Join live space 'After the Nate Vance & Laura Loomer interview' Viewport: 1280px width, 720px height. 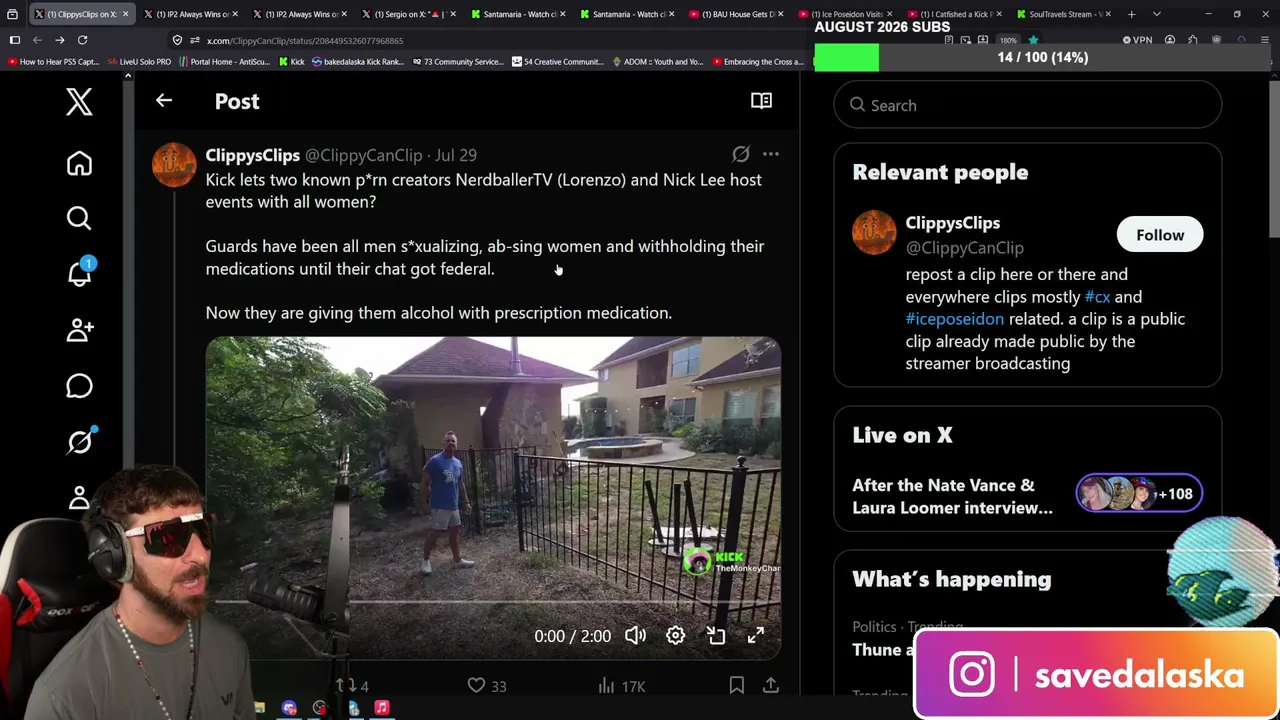[x=1027, y=497]
